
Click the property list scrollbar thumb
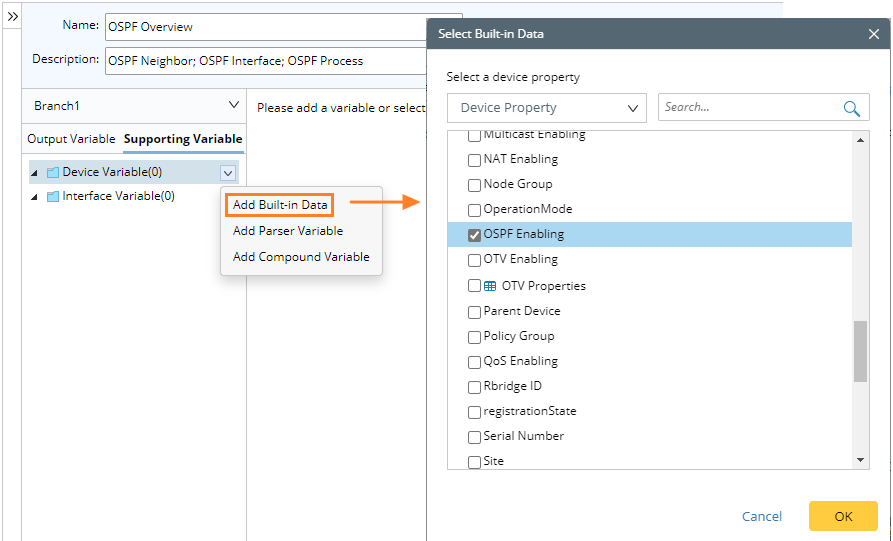coord(860,351)
